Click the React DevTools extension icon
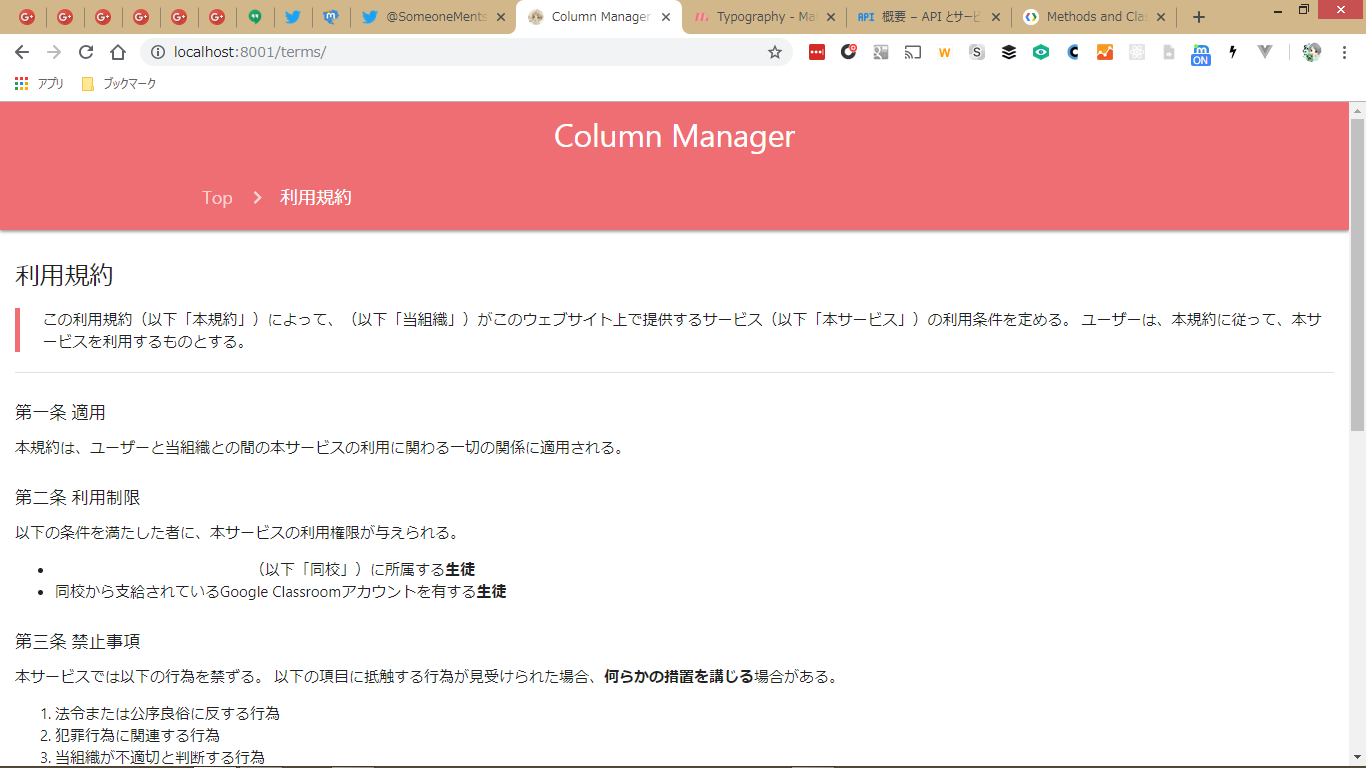Screen dimensions: 1366x768 pos(1136,52)
